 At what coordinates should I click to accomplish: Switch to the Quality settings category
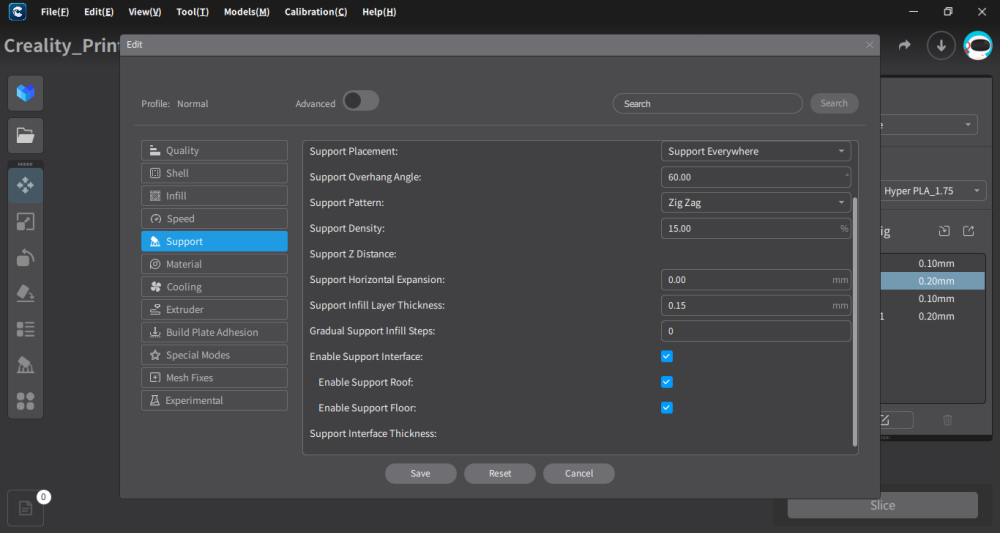[214, 150]
